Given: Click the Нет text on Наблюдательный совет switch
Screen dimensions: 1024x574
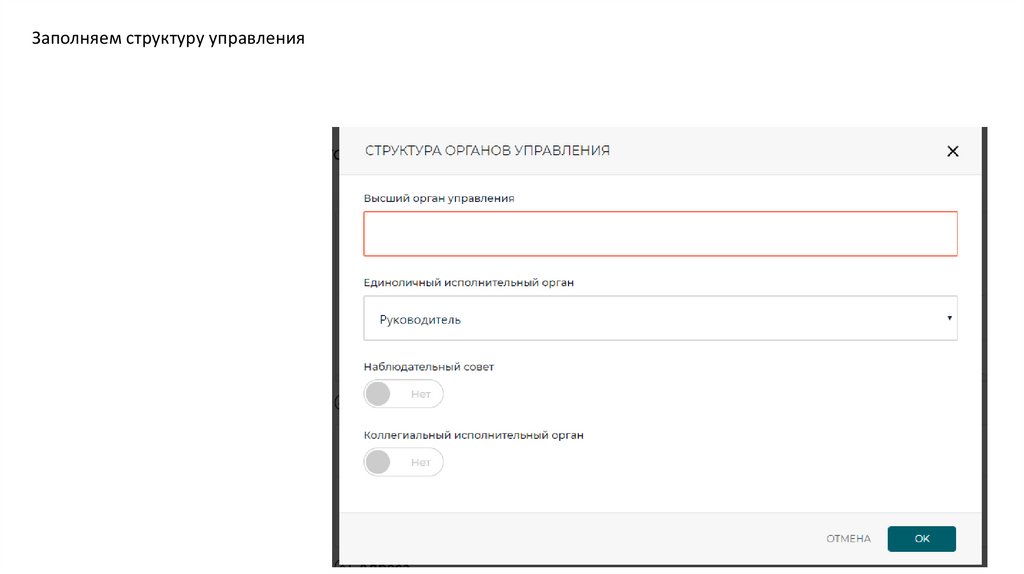Looking at the screenshot, I should coord(421,394).
